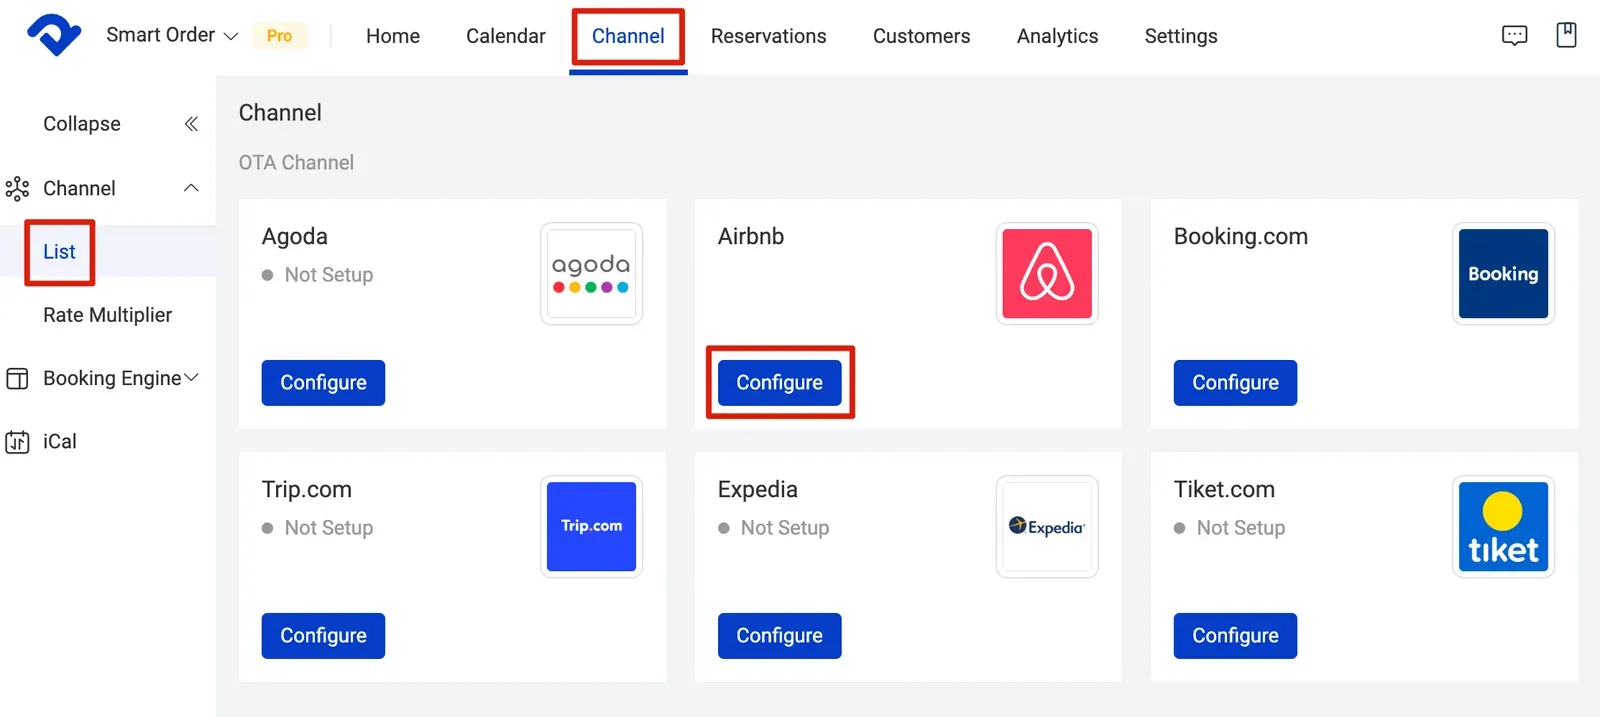Open iCal via its sidebar icon
Viewport: 1600px width, 717px height.
(x=18, y=441)
